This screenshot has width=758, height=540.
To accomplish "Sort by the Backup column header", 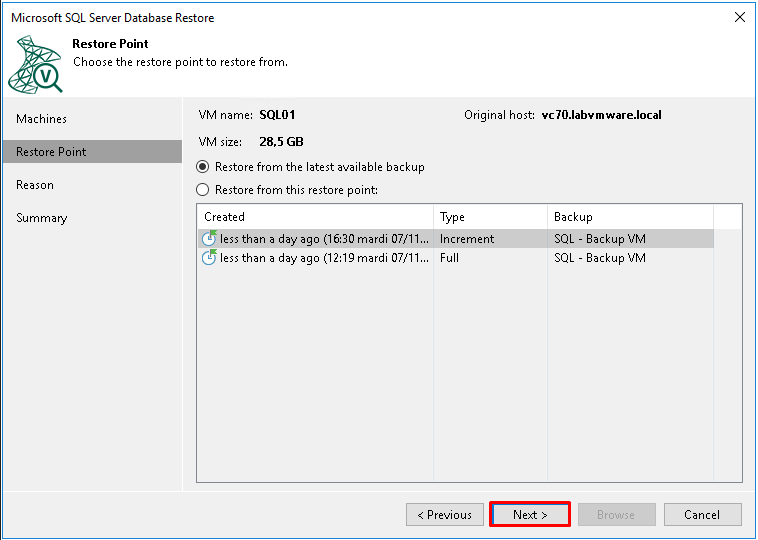I will point(630,217).
